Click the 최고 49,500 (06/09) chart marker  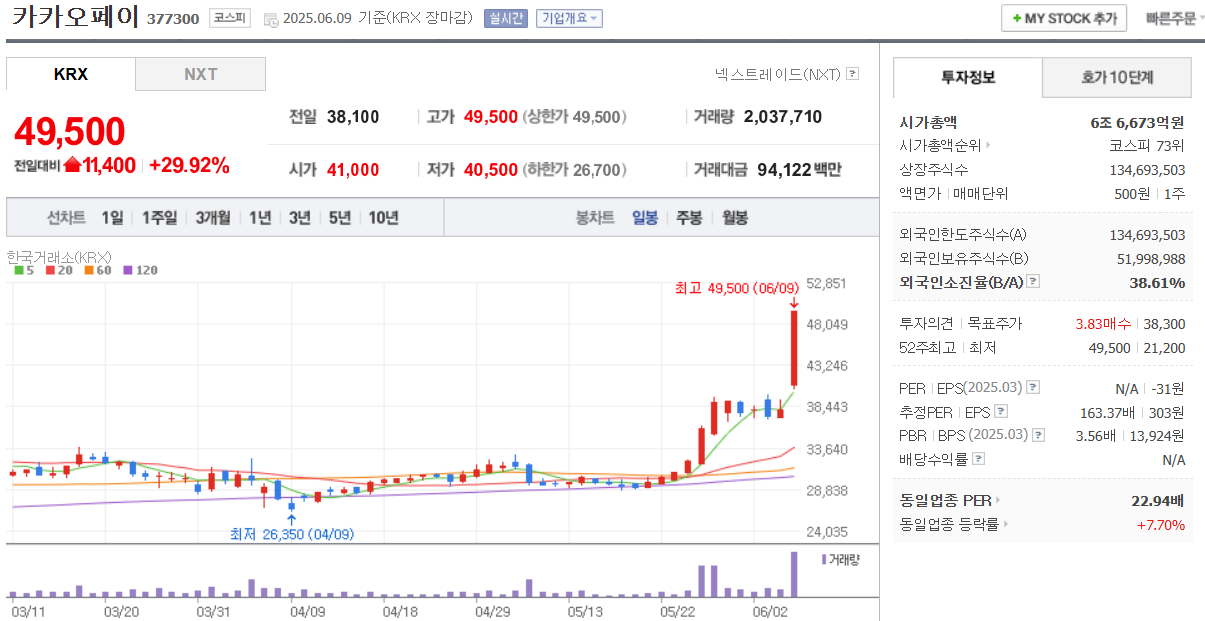737,289
